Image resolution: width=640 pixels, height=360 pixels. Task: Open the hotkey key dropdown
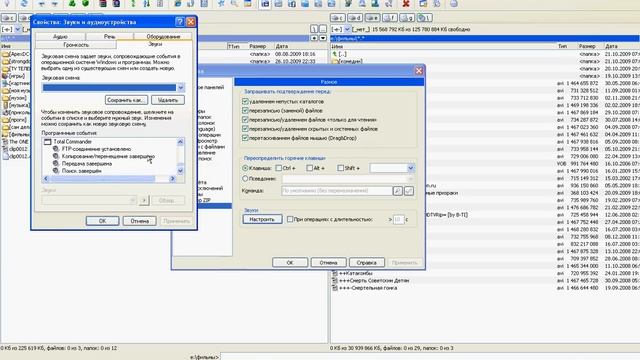click(410, 168)
